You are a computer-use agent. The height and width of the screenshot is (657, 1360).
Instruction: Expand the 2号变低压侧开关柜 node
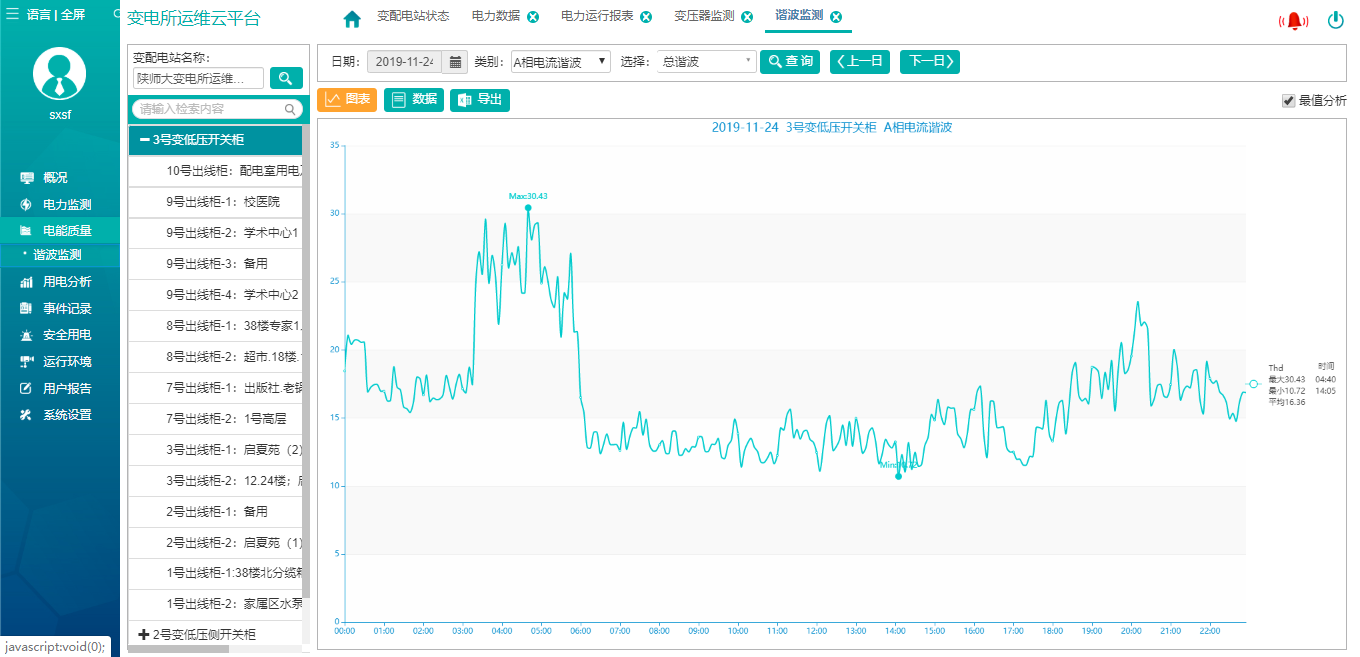[x=143, y=635]
